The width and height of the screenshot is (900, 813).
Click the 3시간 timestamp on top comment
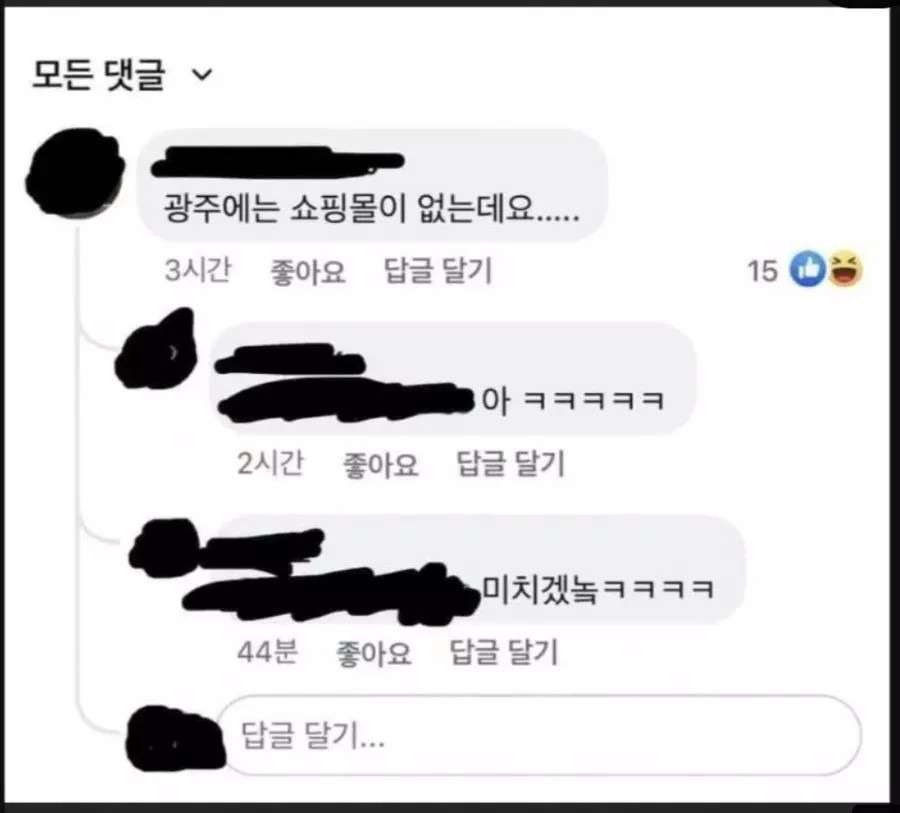point(197,270)
